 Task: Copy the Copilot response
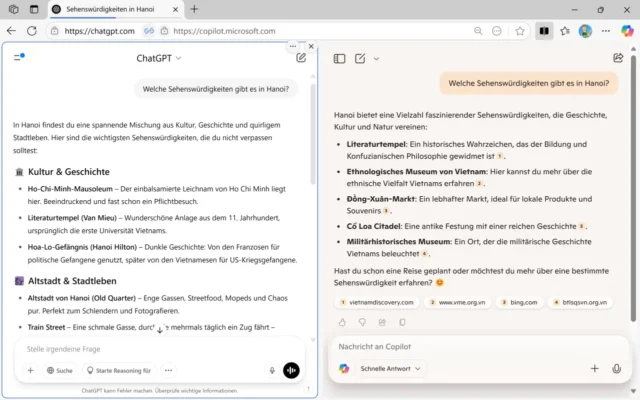click(x=402, y=322)
